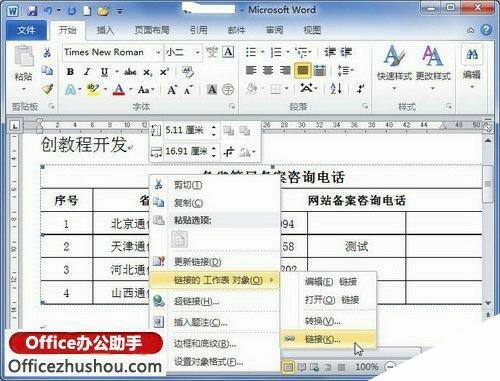Choose Copy from context menu
Screen dimensions: 500x381
[x=214, y=203]
